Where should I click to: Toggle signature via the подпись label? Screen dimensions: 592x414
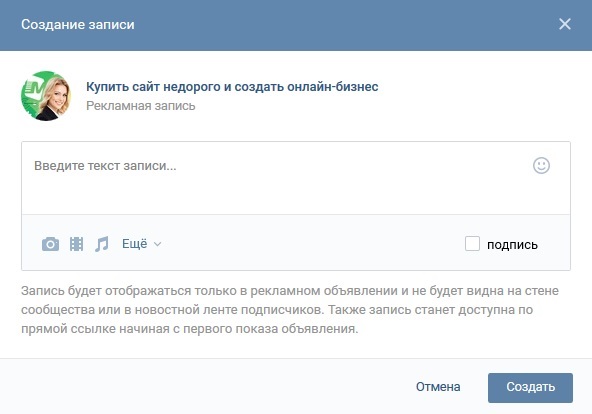pyautogui.click(x=512, y=245)
